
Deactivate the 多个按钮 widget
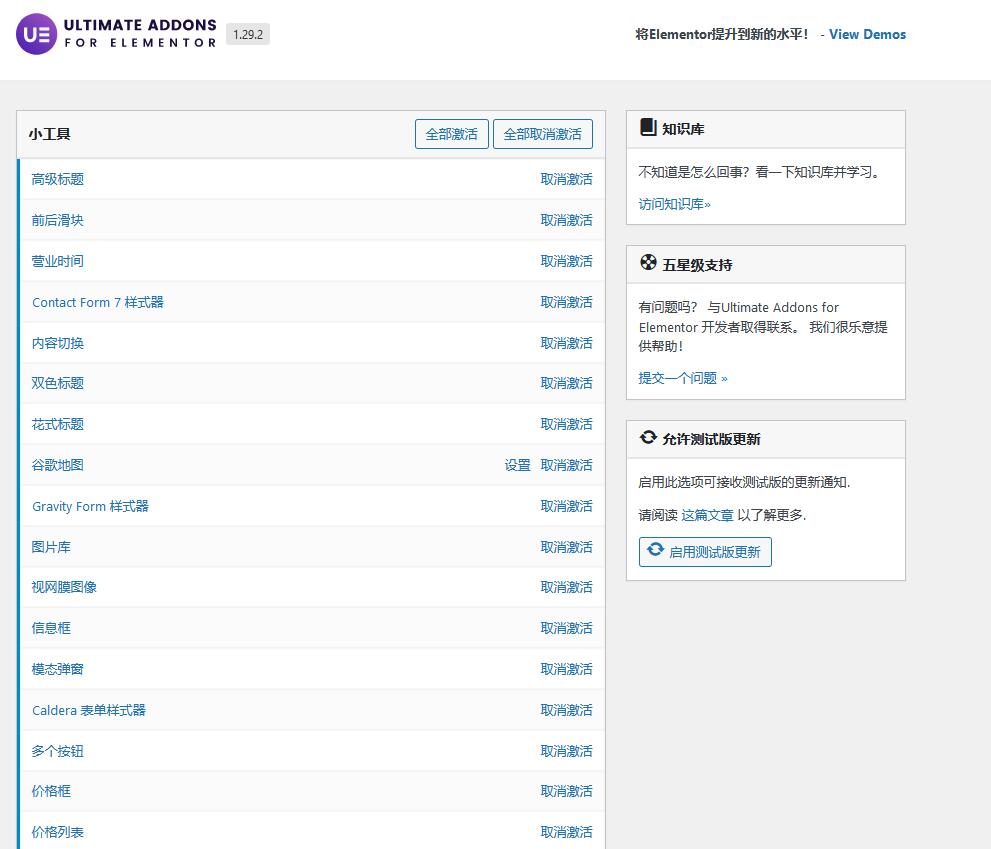point(566,751)
